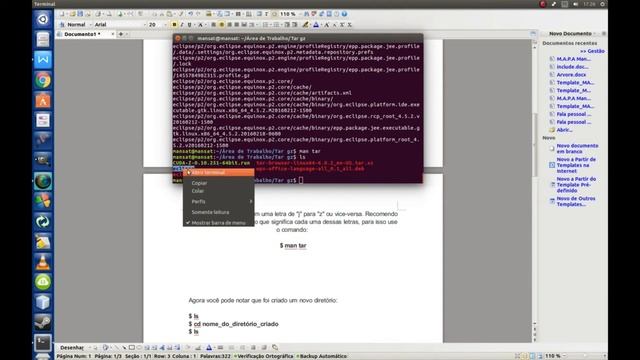Click the Página: 1/3 status entry

pyautogui.click(x=108, y=356)
